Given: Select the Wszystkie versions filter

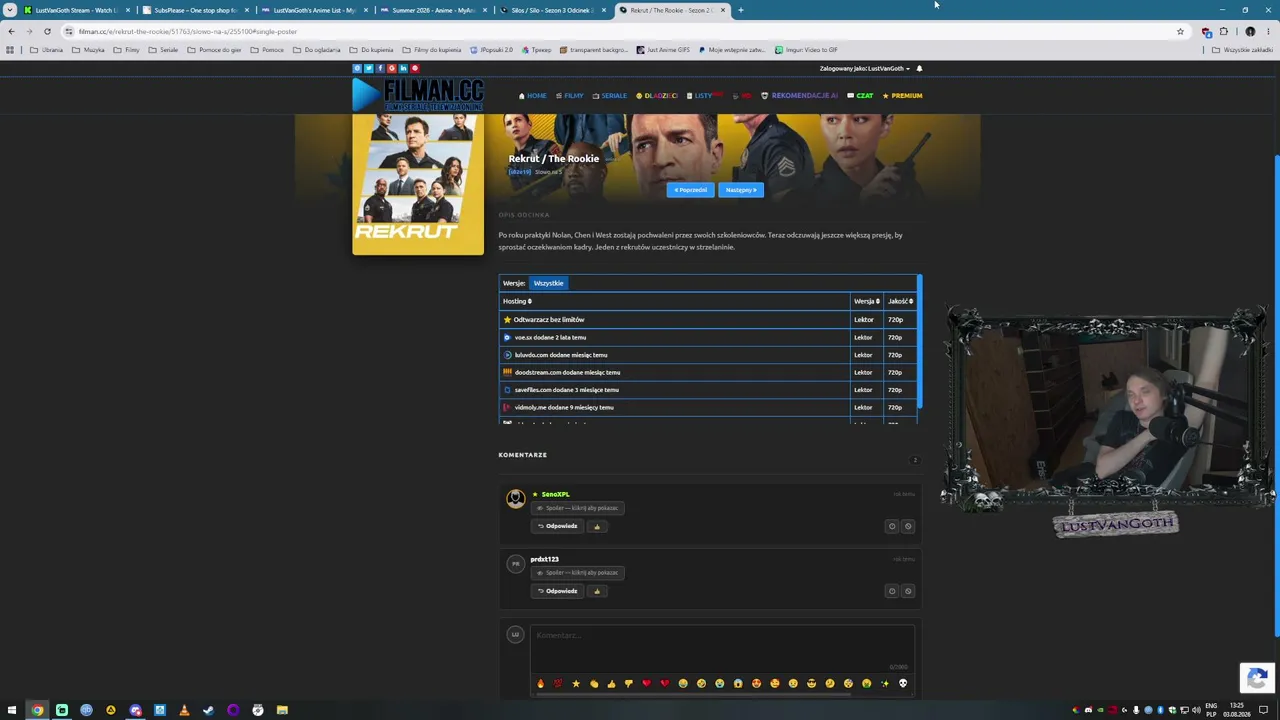Looking at the screenshot, I should [x=548, y=283].
